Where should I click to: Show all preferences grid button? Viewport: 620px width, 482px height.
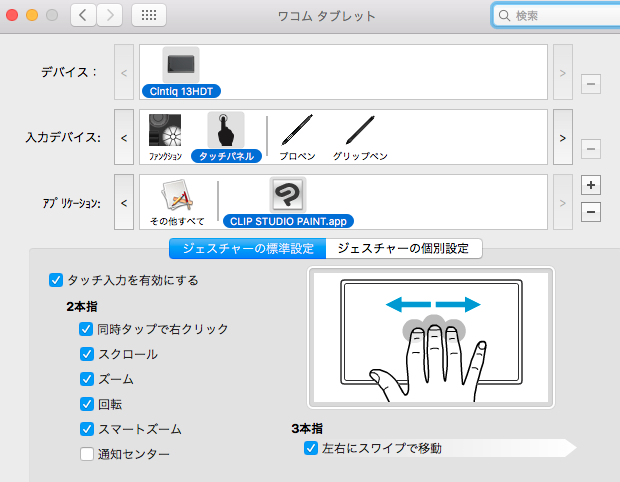pos(149,15)
